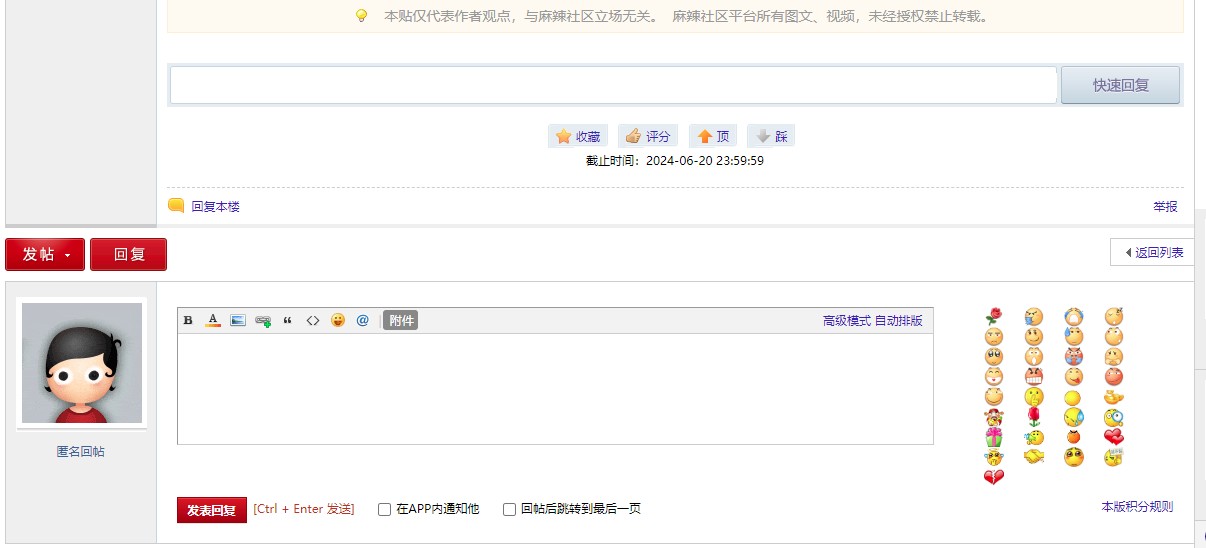Screen dimensions: 1206x548
Task: Enable 在APP内通知他 checkbox
Action: pyautogui.click(x=384, y=509)
